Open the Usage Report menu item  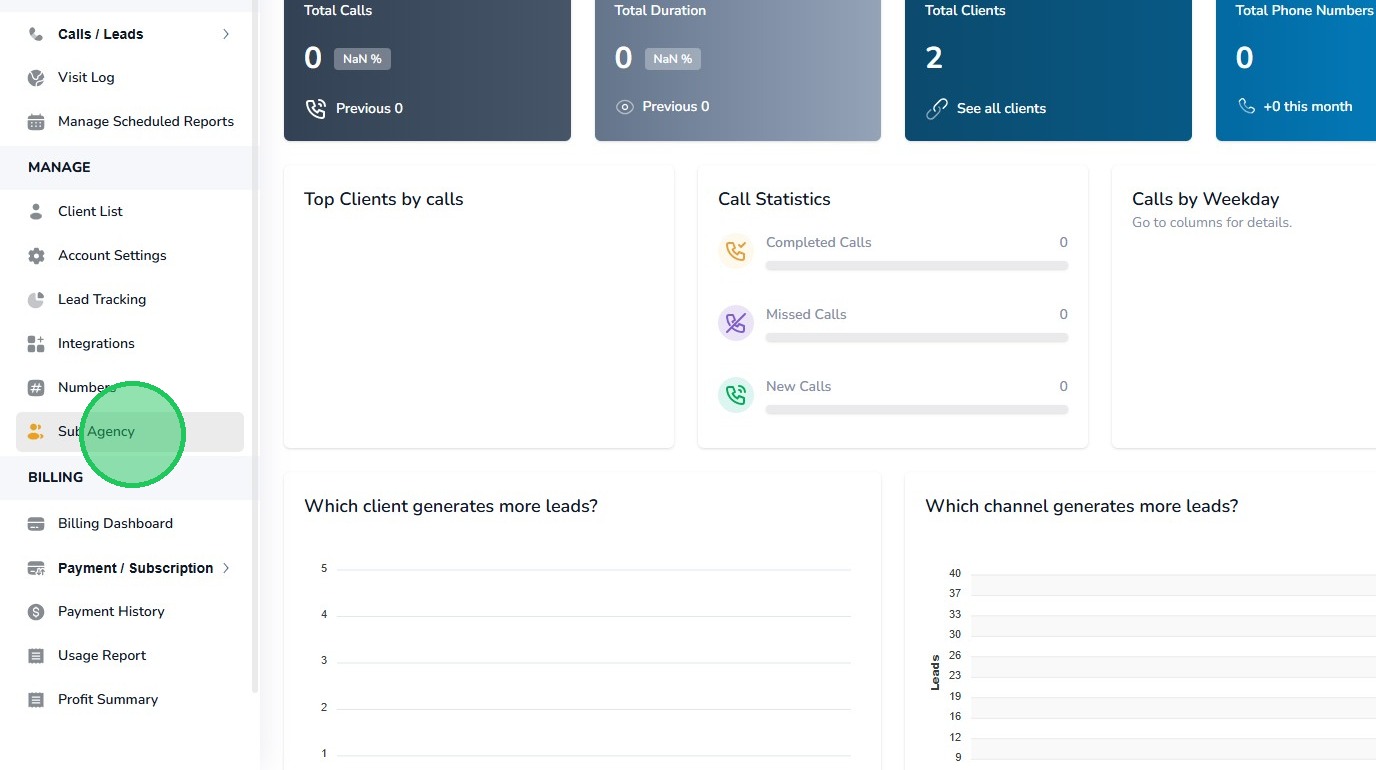tap(102, 656)
